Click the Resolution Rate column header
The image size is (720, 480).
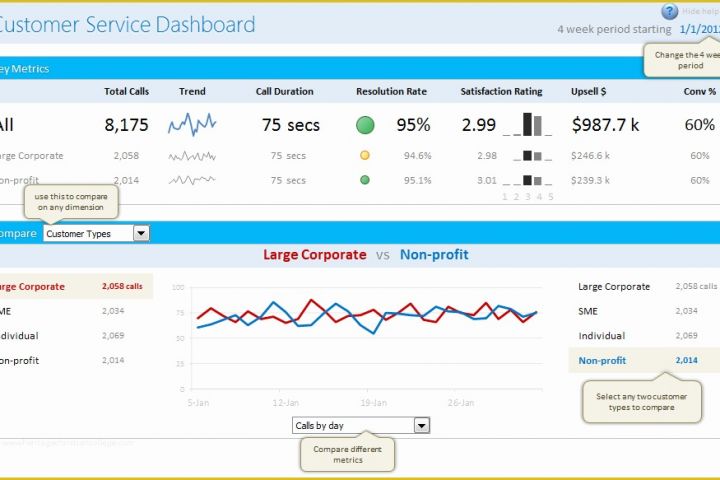click(x=391, y=91)
